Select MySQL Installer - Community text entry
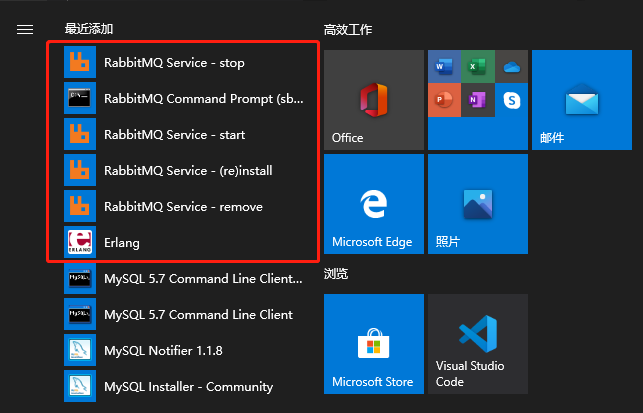Screen dimensions: 643x413 coord(189,387)
